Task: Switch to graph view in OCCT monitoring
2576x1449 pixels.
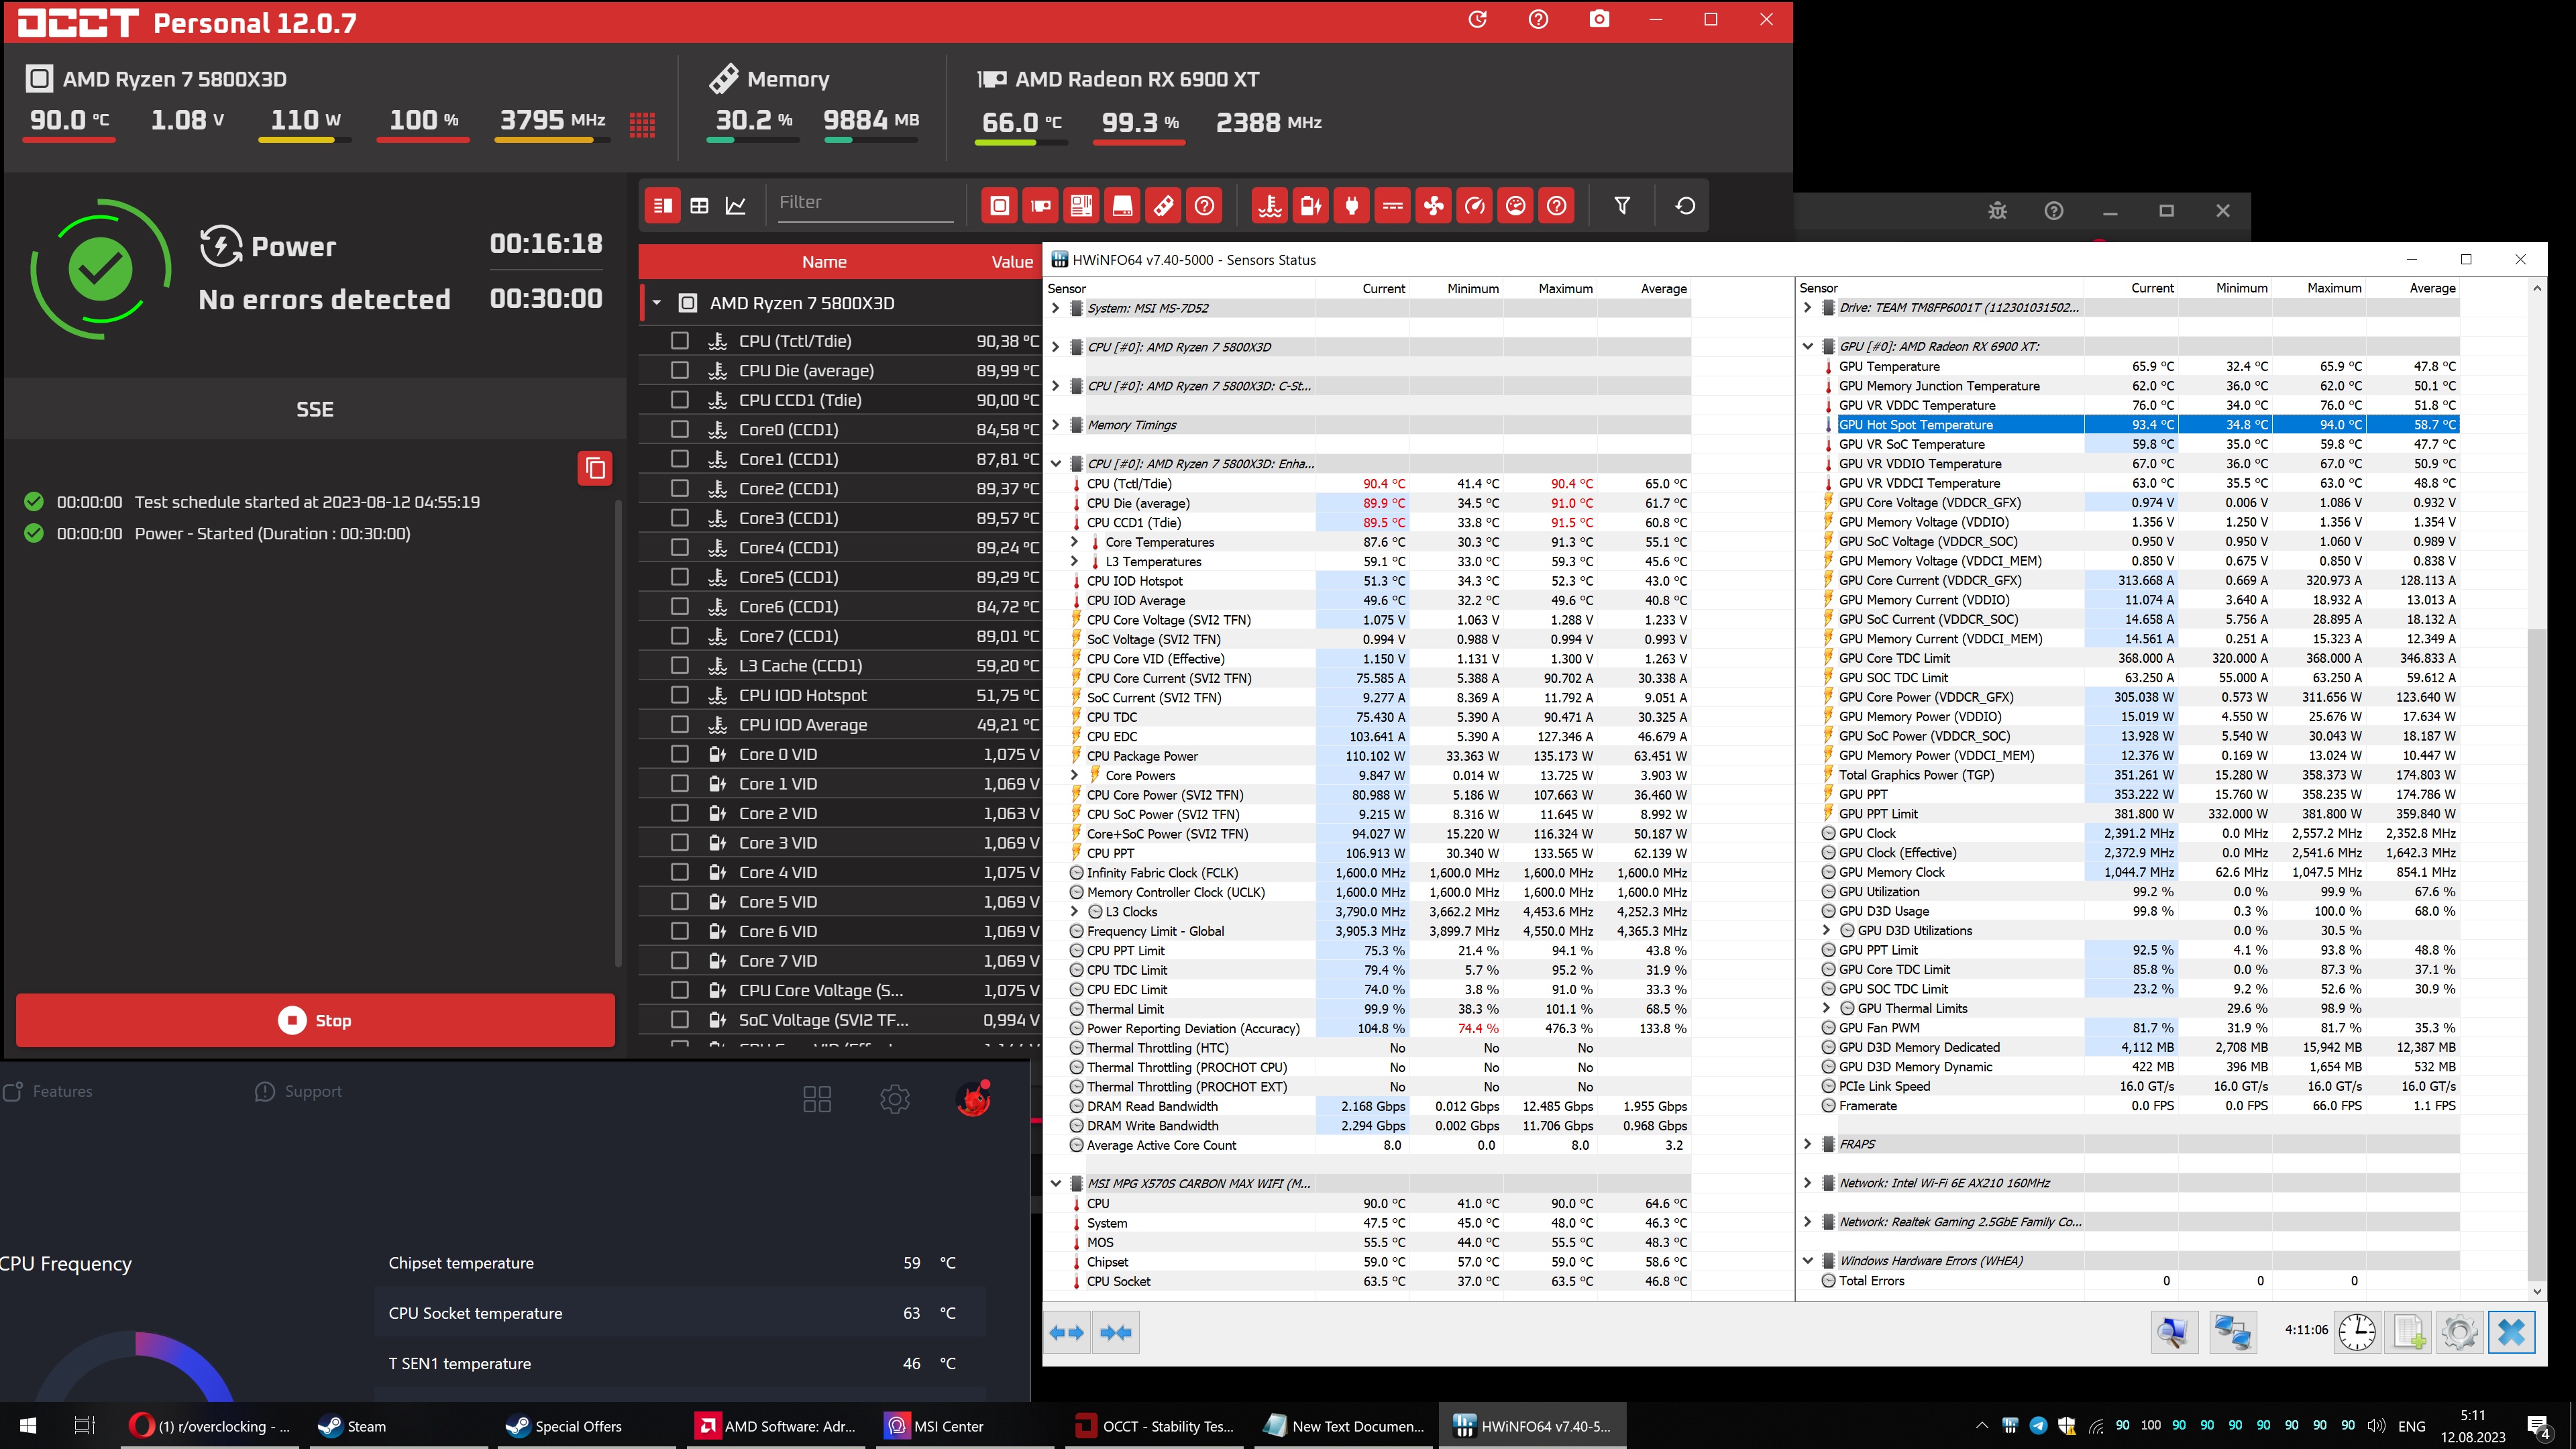Action: [x=736, y=206]
